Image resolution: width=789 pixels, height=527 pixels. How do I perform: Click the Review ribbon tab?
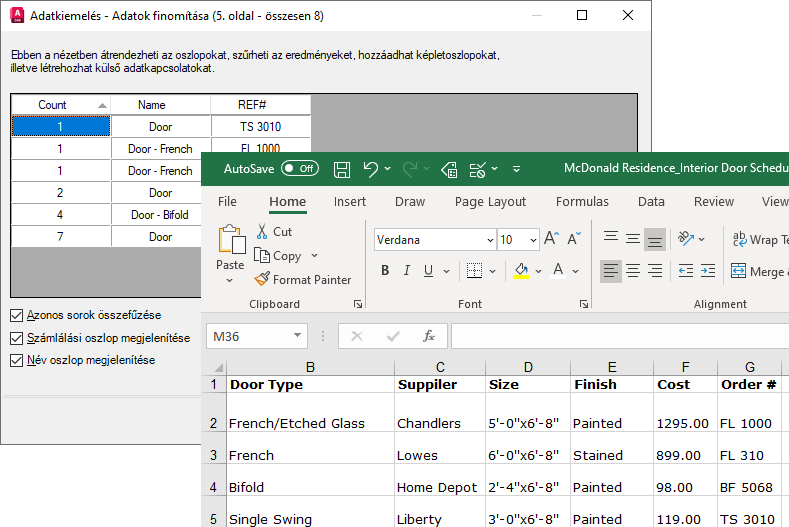(x=714, y=202)
